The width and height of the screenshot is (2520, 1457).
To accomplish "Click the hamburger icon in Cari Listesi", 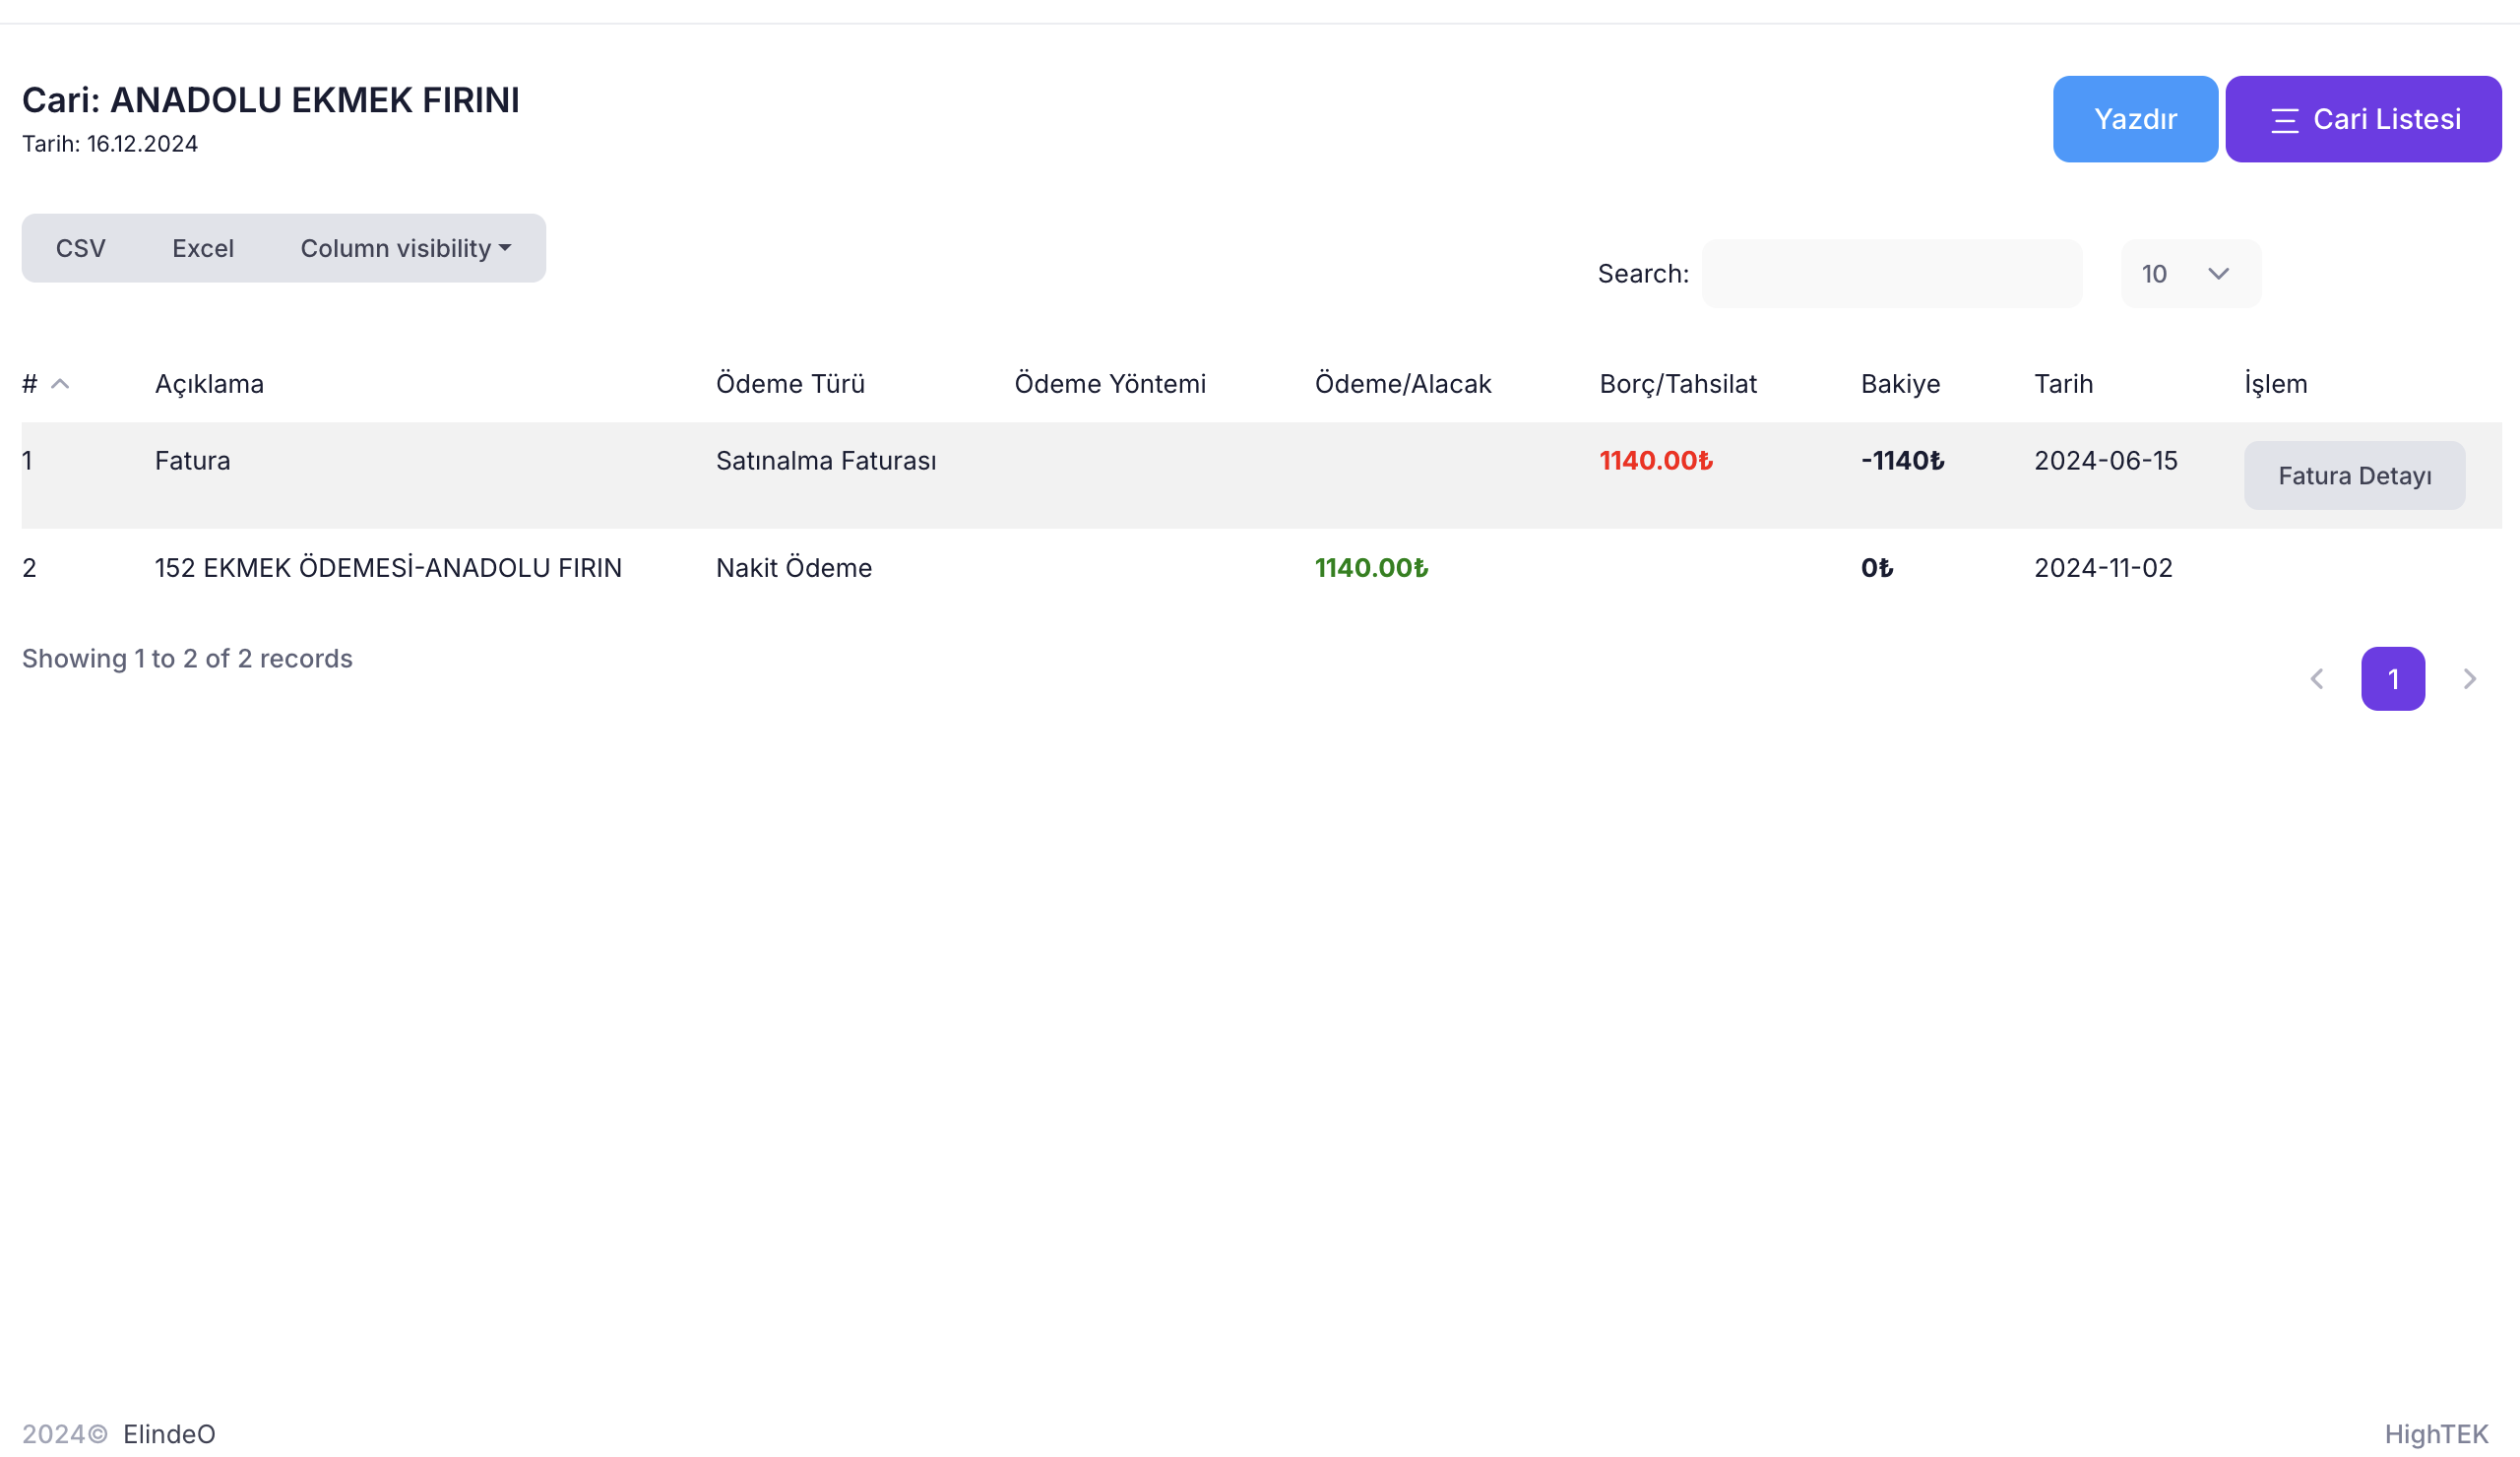I will pos(2284,121).
